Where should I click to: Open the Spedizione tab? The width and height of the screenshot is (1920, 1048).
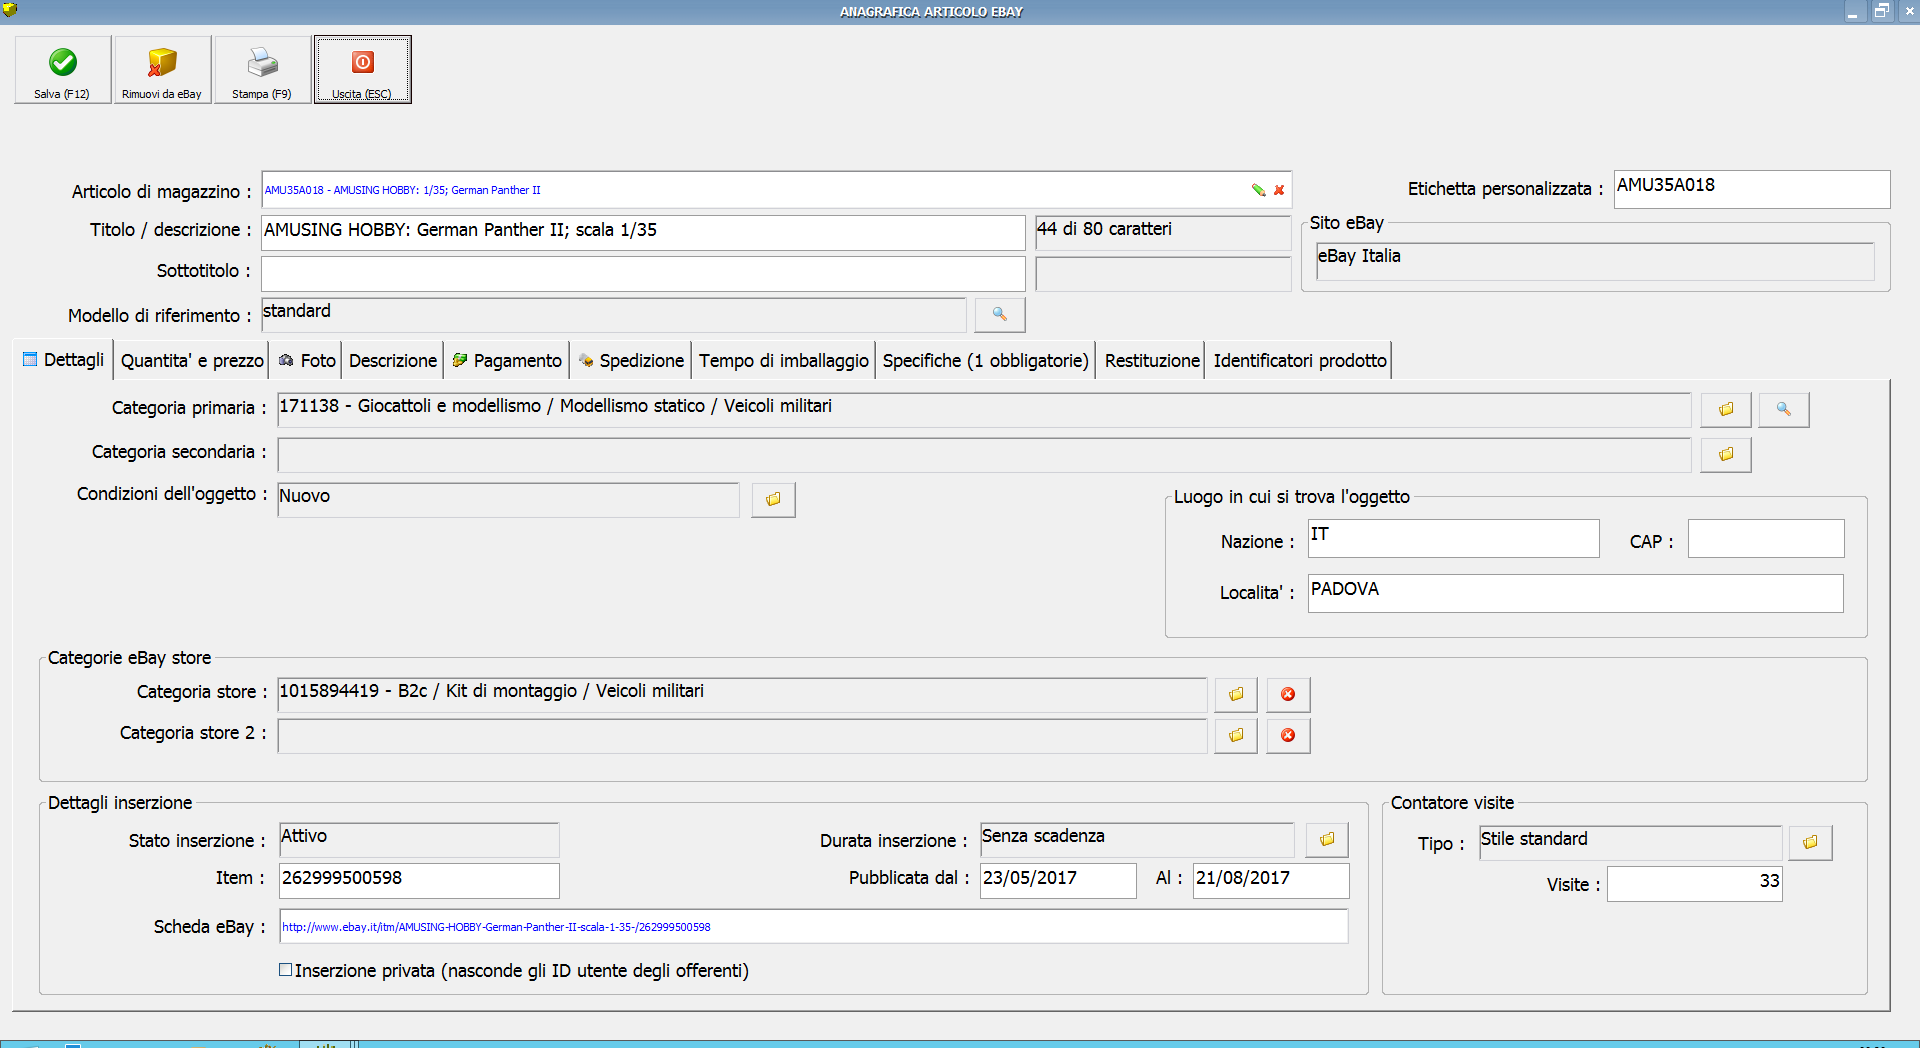[631, 361]
